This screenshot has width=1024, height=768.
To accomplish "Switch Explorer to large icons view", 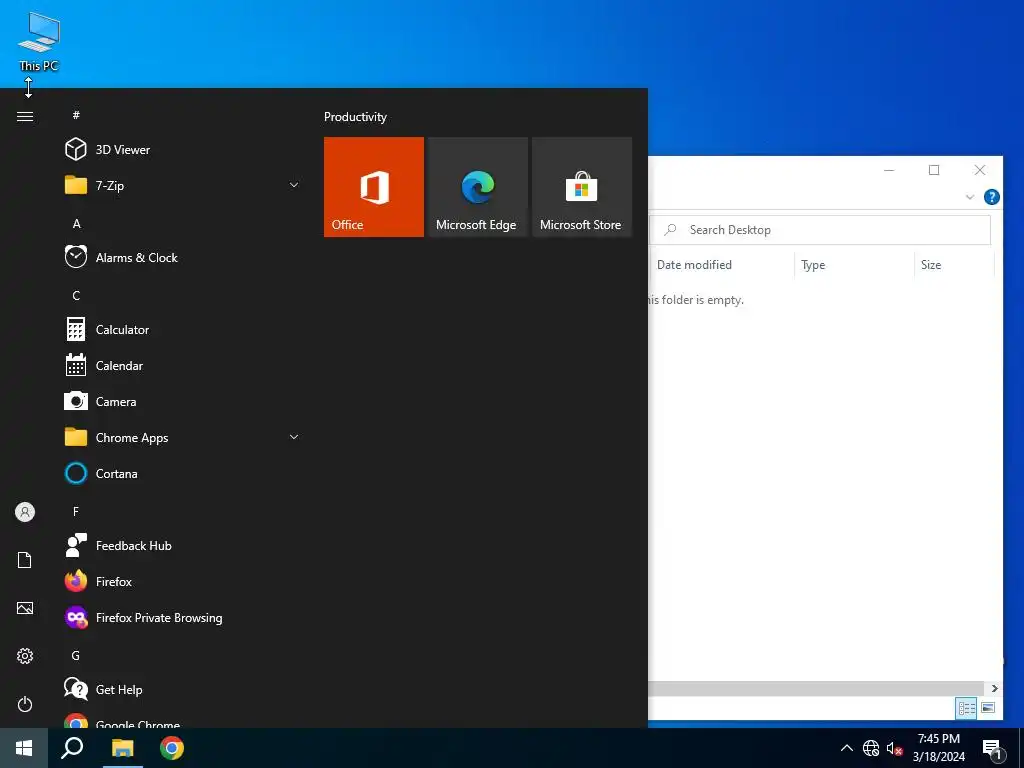I will pyautogui.click(x=988, y=708).
